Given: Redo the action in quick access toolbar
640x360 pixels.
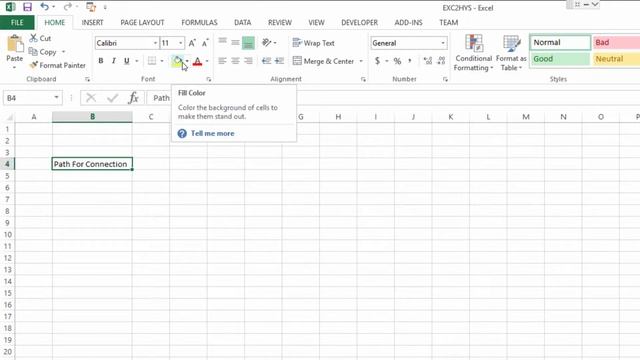Looking at the screenshot, I should 67,7.
